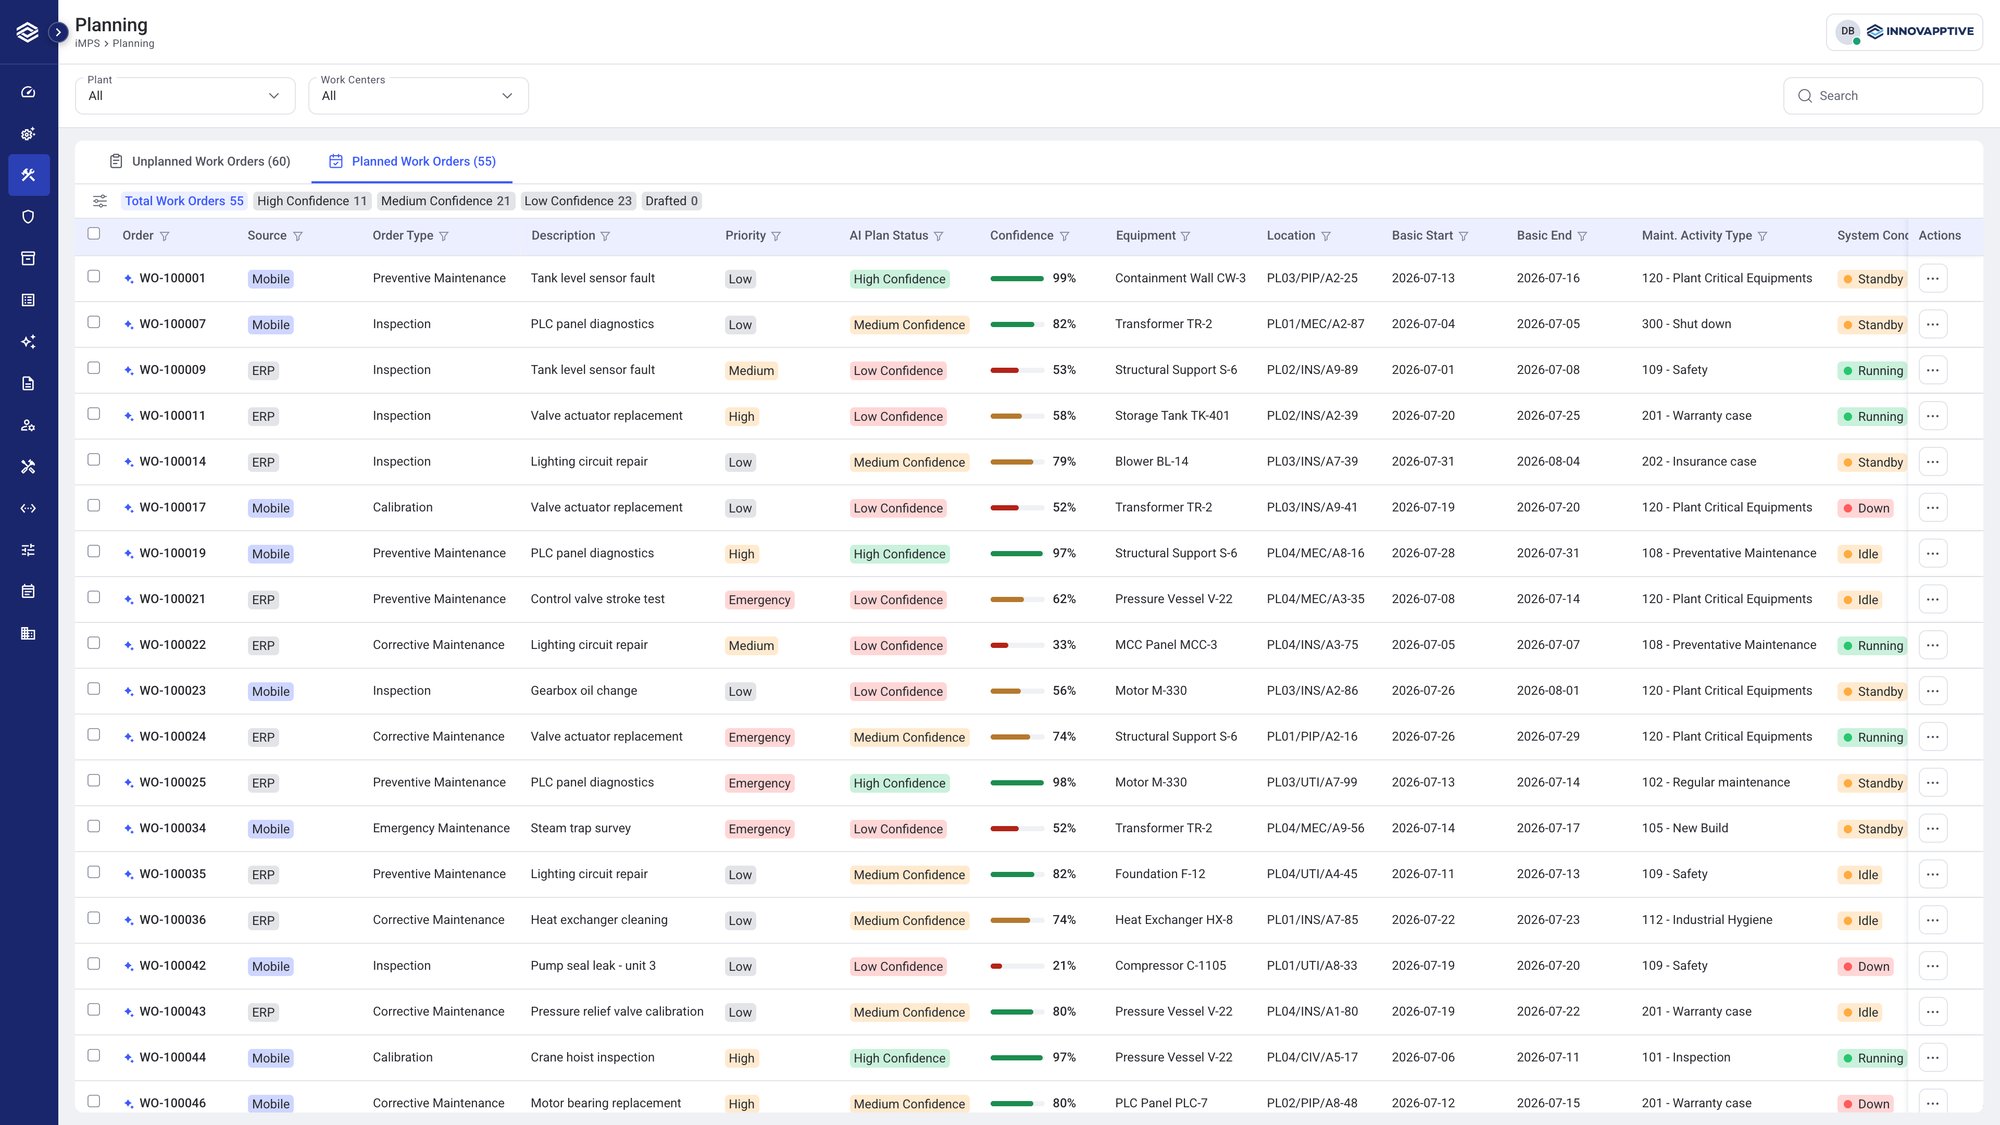This screenshot has width=2000, height=1125.
Task: Open actions menu for WO-100022
Action: (x=1932, y=645)
